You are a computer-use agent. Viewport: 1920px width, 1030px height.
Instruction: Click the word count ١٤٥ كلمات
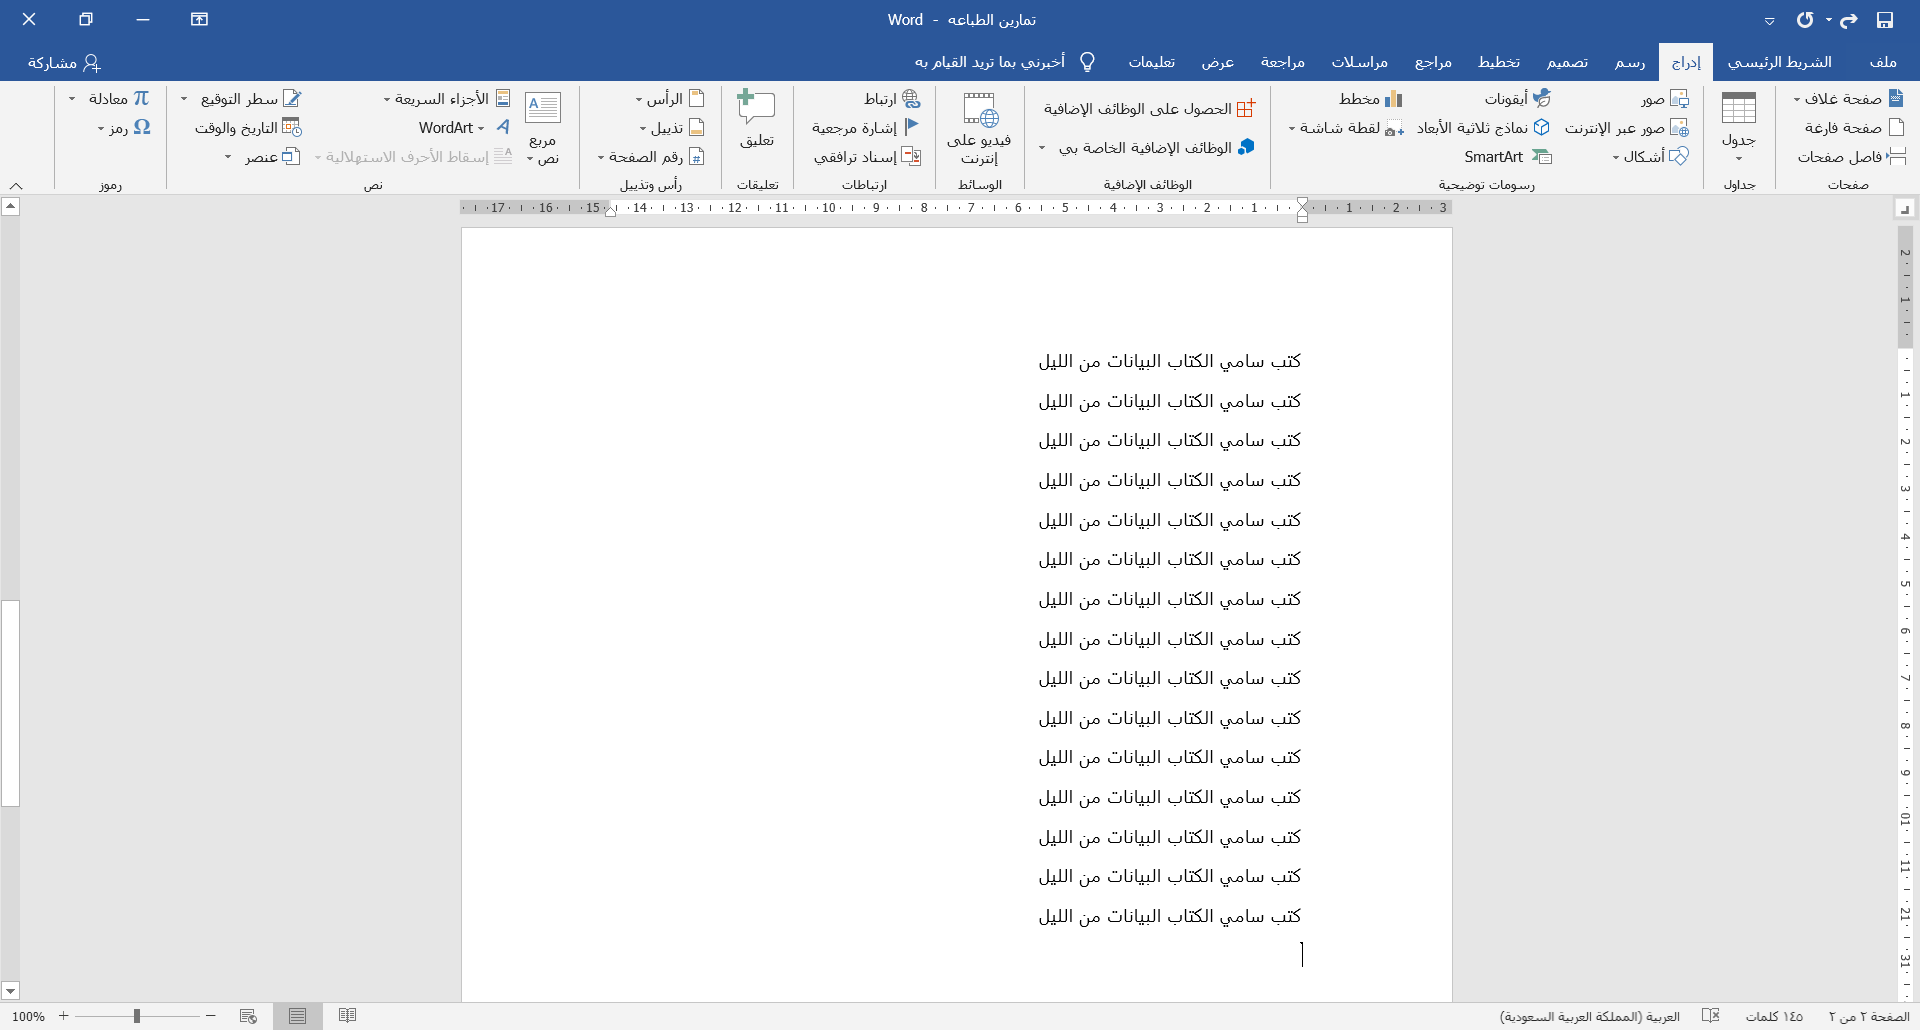pyautogui.click(x=1774, y=1016)
